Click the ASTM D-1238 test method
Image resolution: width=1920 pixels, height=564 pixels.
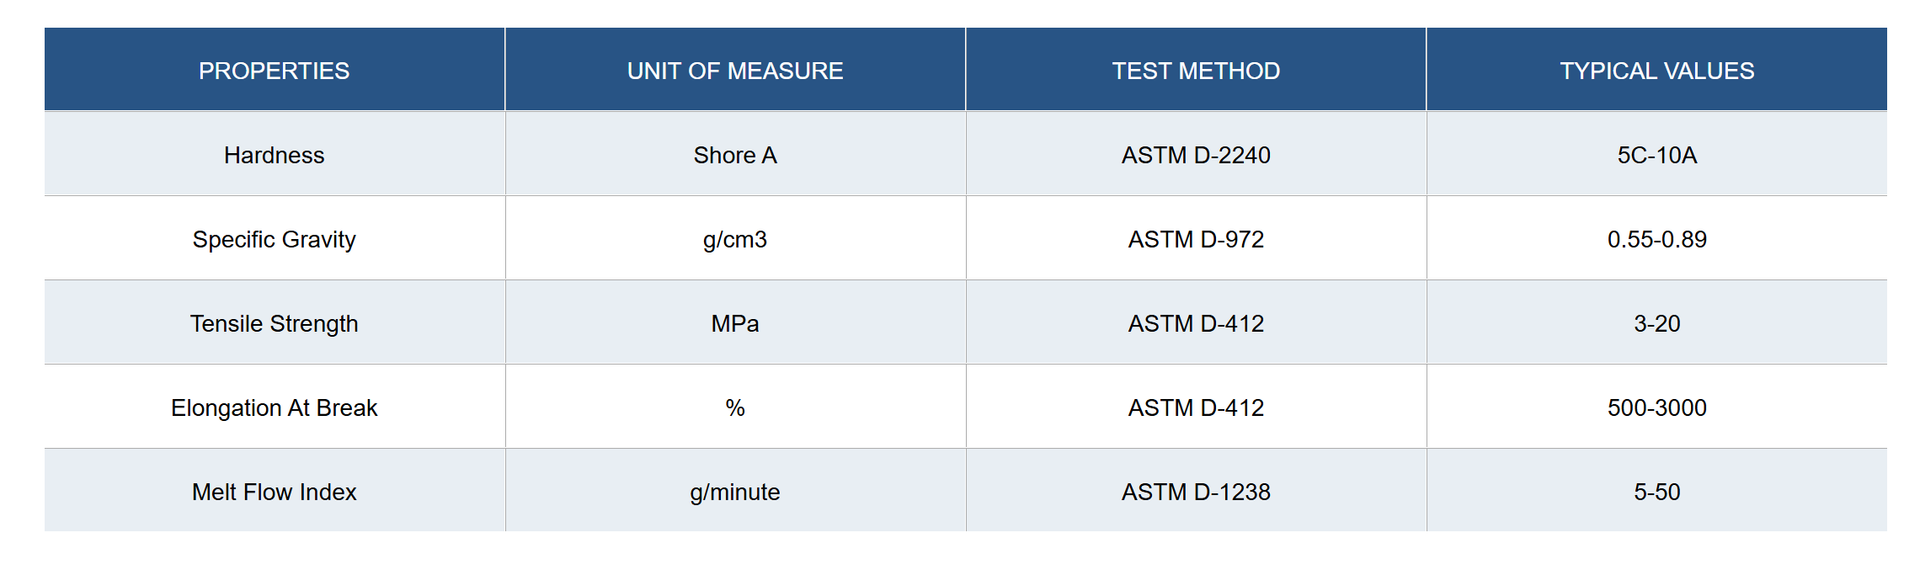(1196, 491)
